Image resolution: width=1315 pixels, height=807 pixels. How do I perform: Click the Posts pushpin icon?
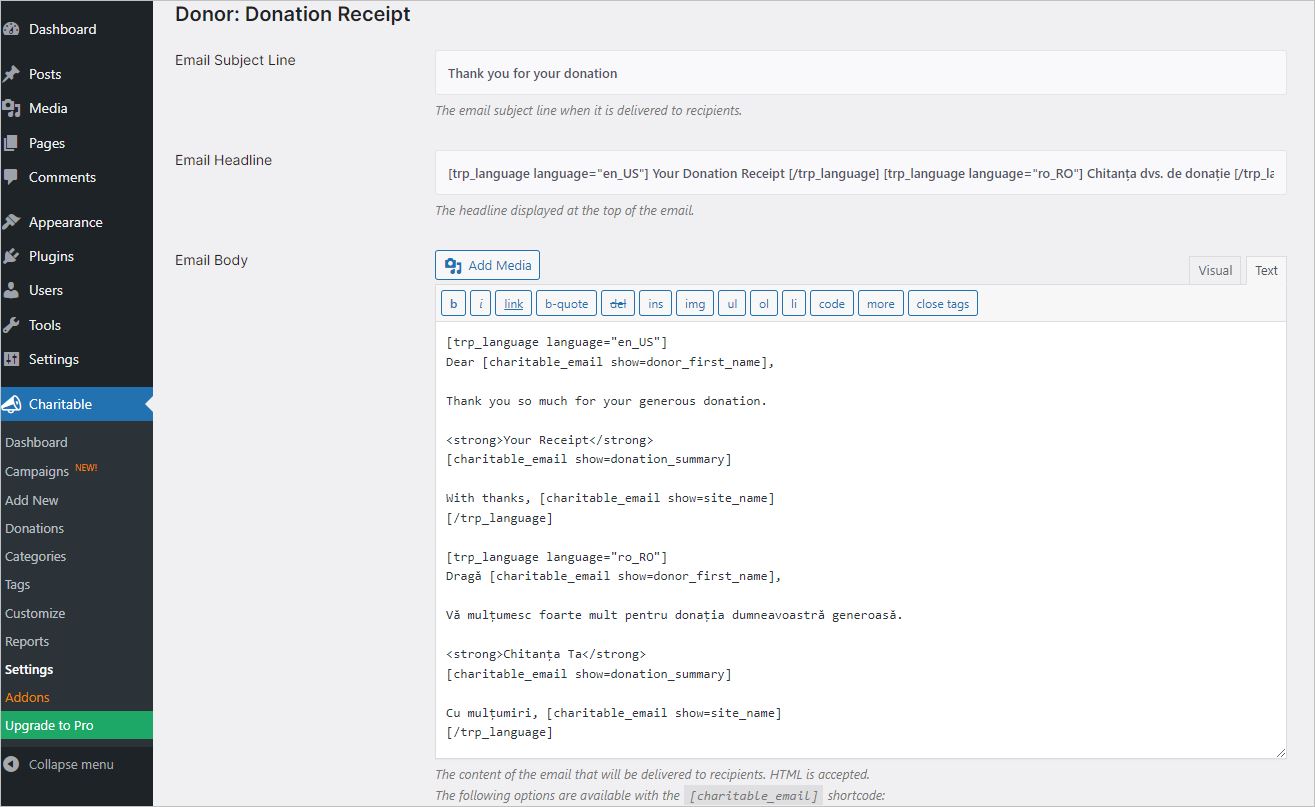click(x=20, y=73)
